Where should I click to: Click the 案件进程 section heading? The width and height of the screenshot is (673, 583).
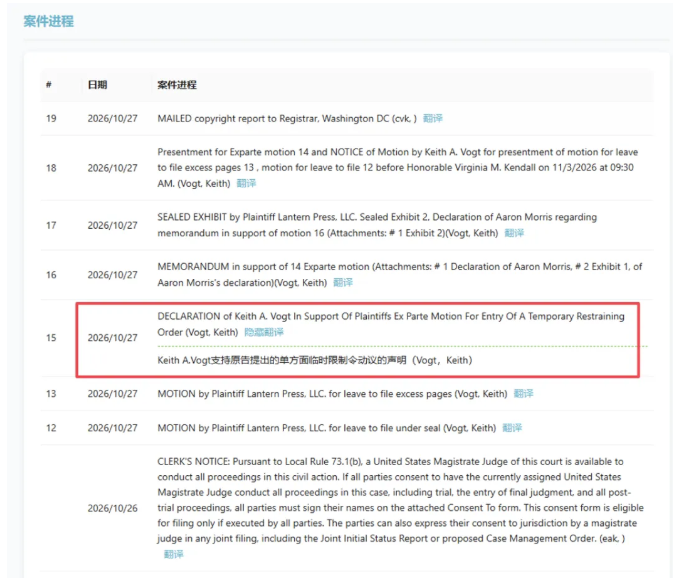(49, 21)
